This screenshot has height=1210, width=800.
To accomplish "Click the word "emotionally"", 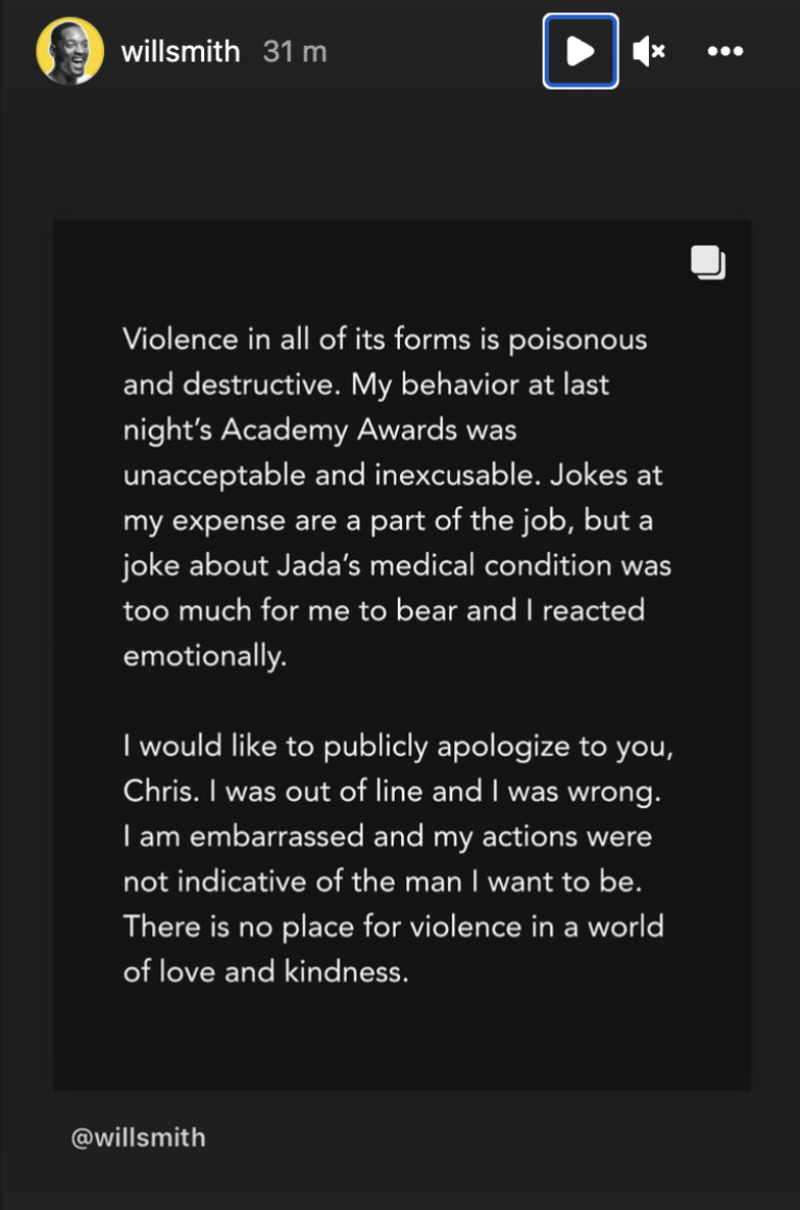I will pyautogui.click(x=204, y=656).
